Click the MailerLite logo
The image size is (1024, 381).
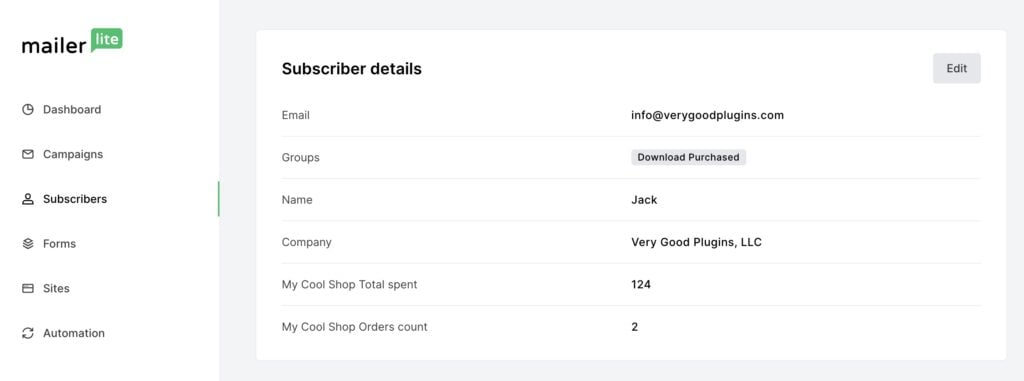(x=72, y=41)
